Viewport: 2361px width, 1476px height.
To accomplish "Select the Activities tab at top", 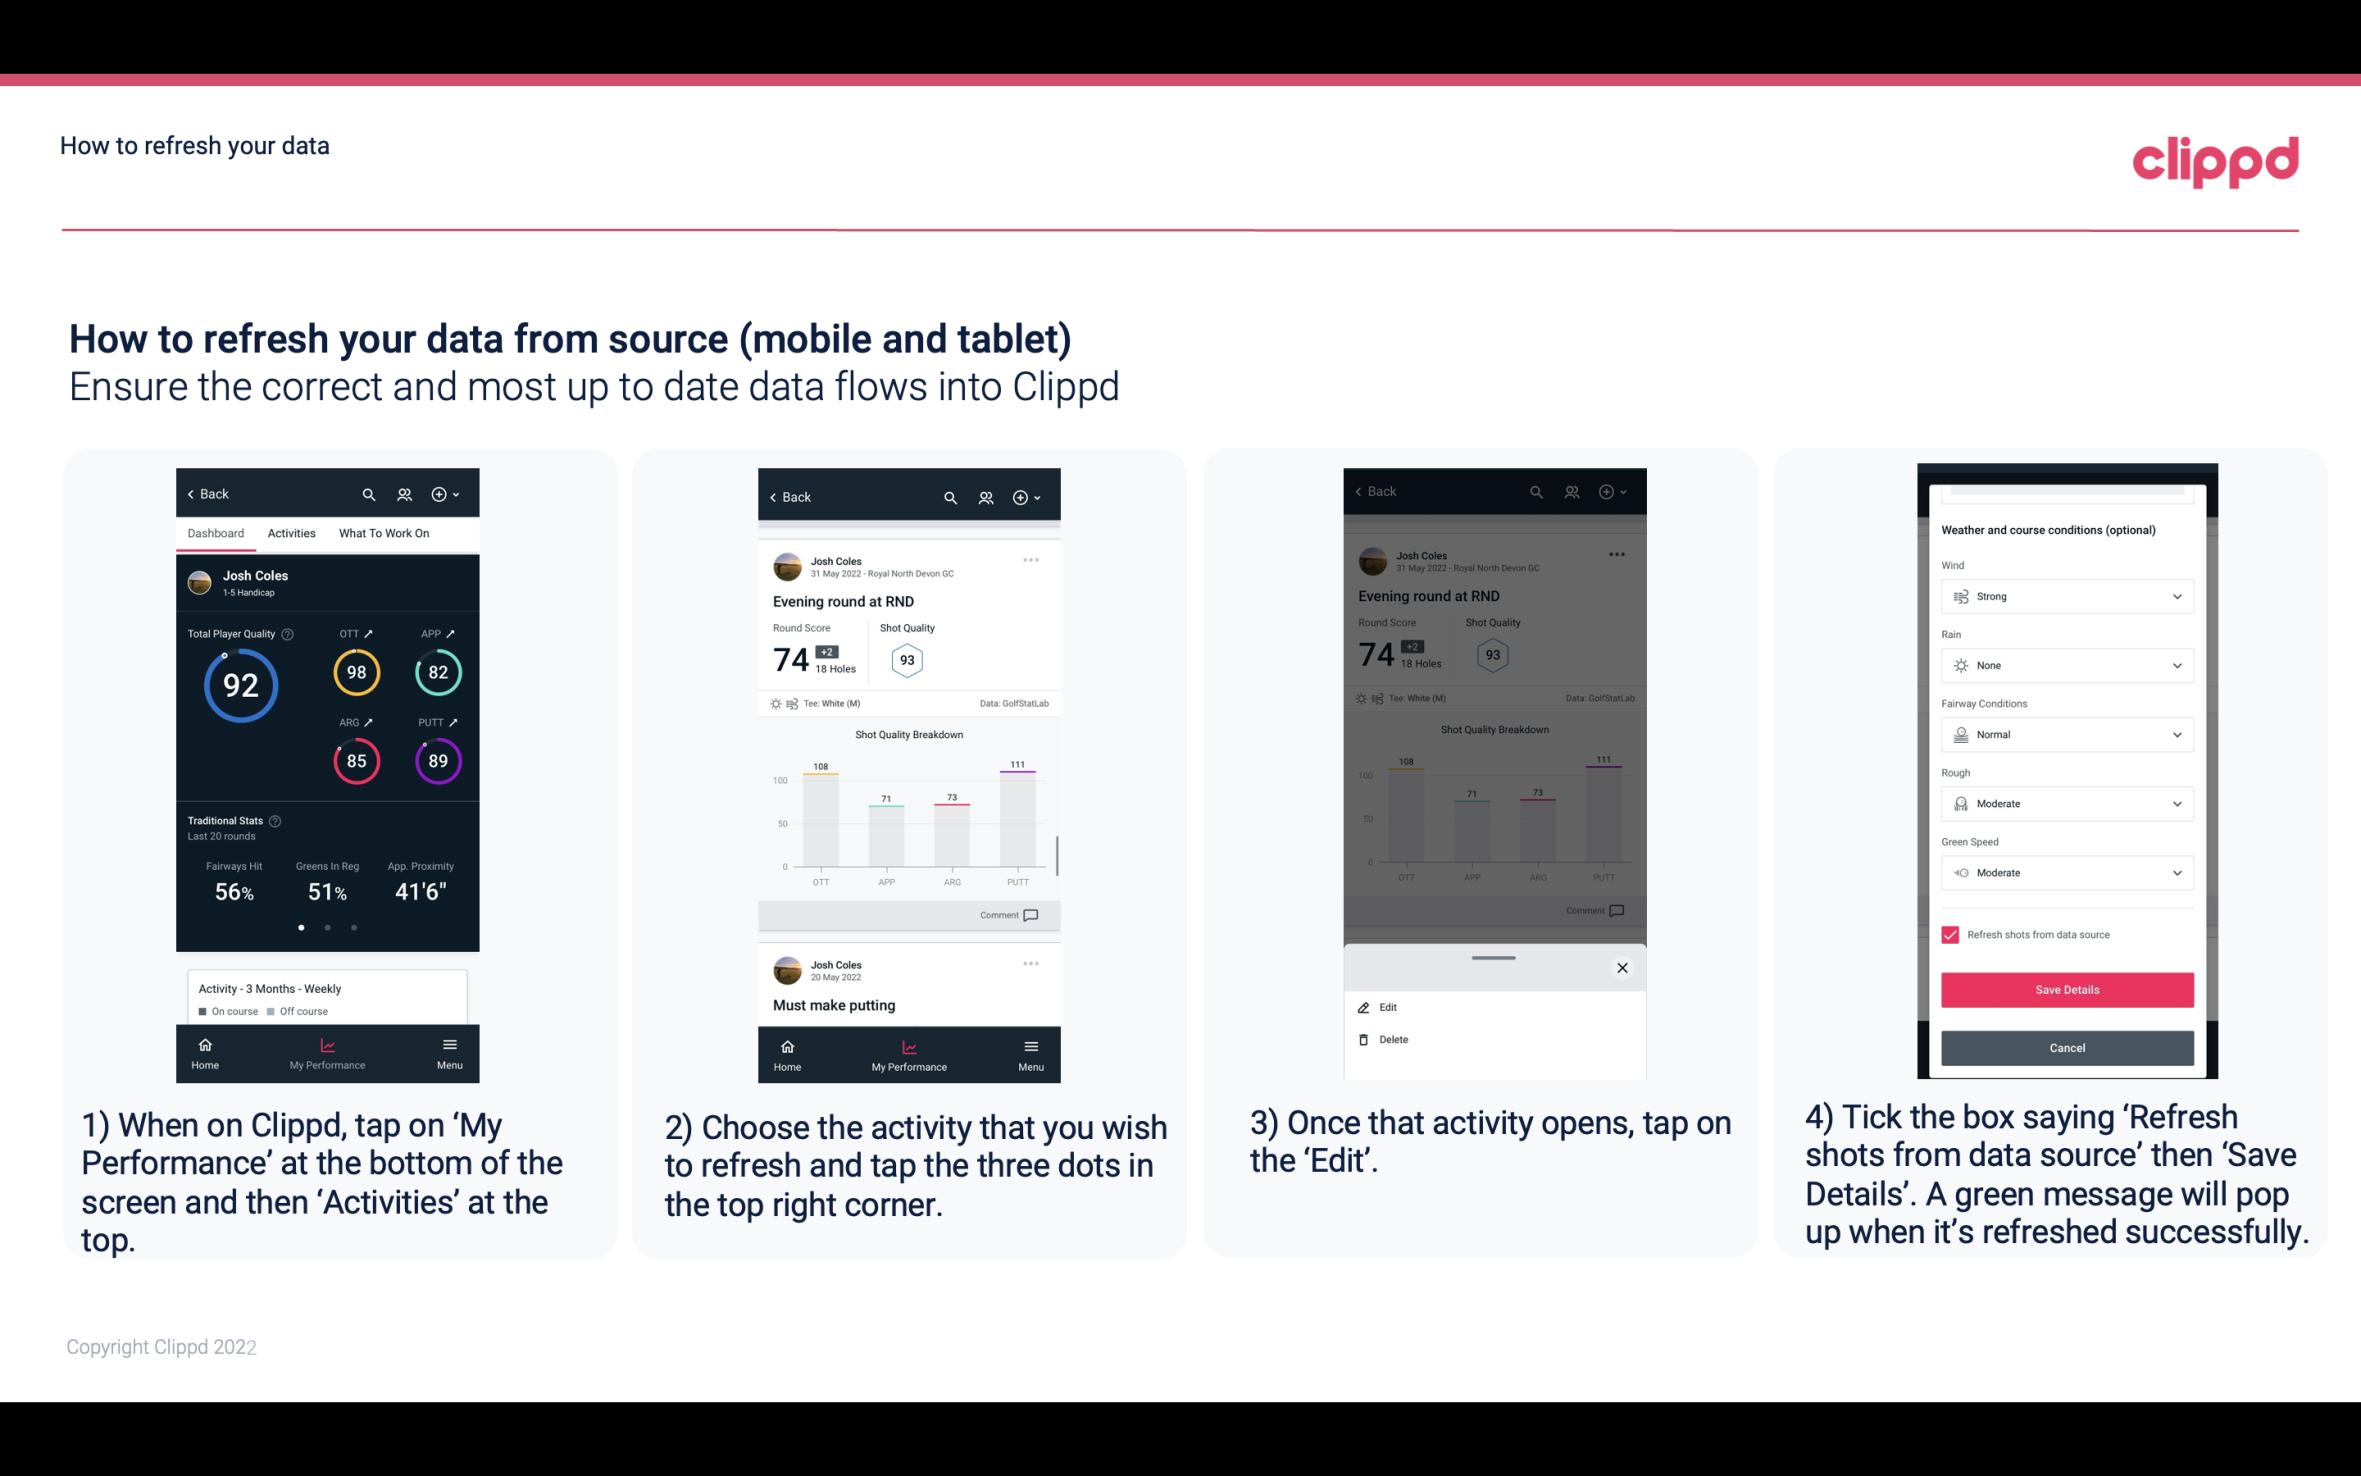I will [x=289, y=532].
